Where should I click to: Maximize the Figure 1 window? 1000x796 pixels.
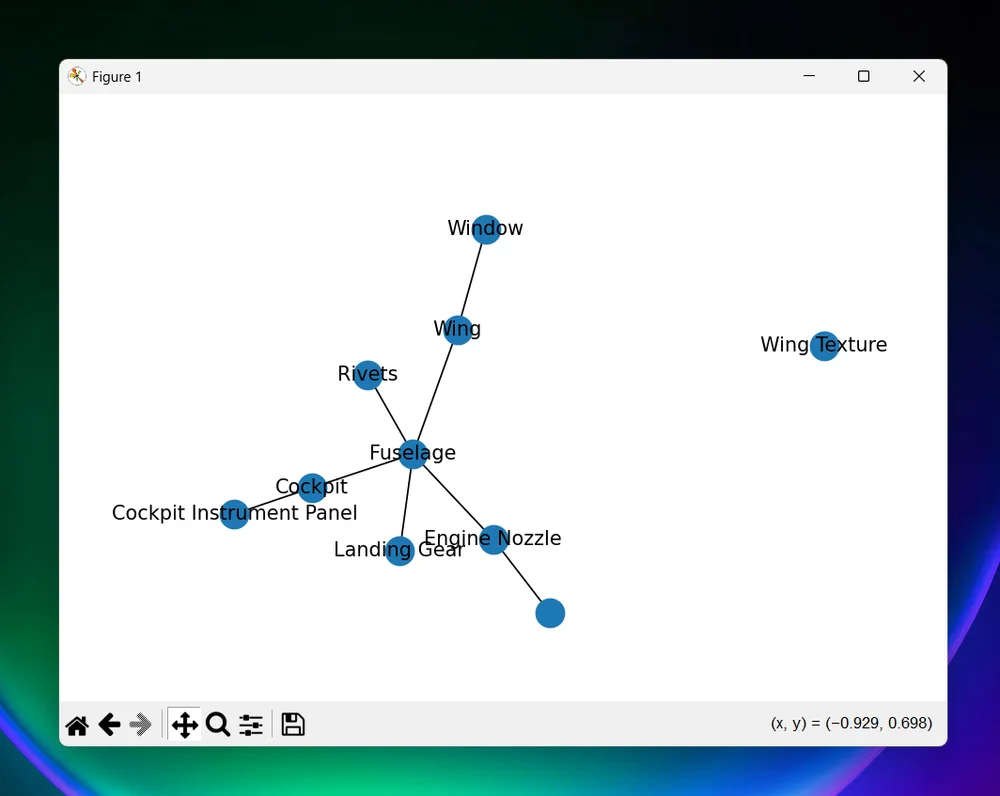click(x=864, y=77)
